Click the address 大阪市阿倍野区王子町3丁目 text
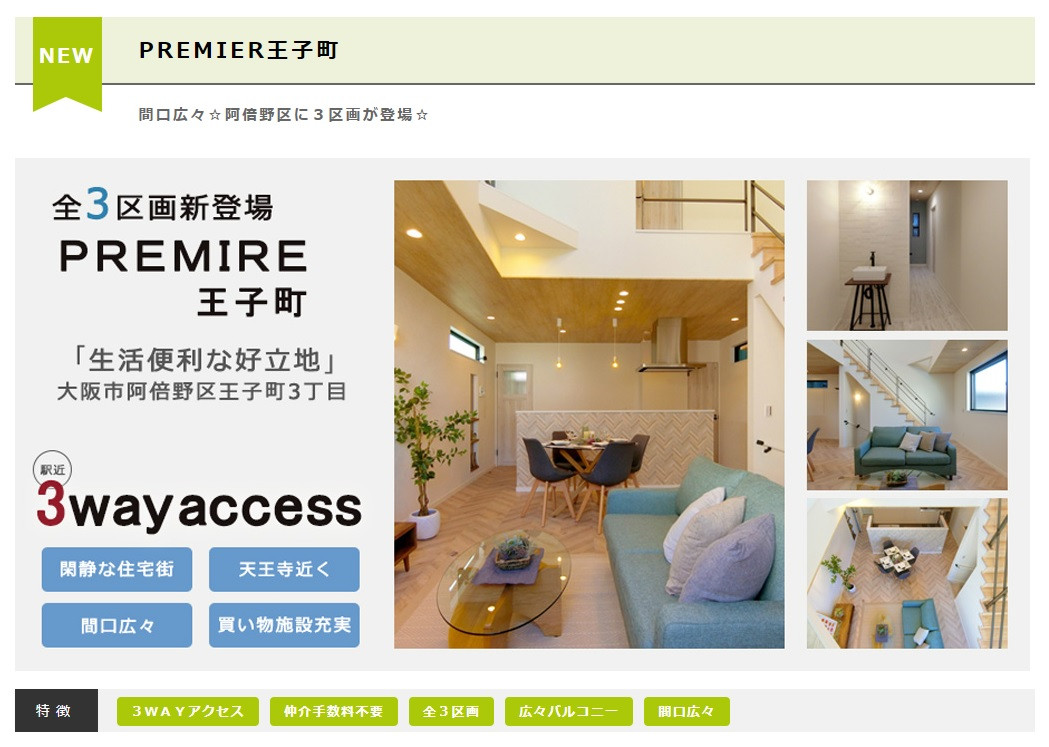Viewport: 1049px width, 747px height. 201,391
